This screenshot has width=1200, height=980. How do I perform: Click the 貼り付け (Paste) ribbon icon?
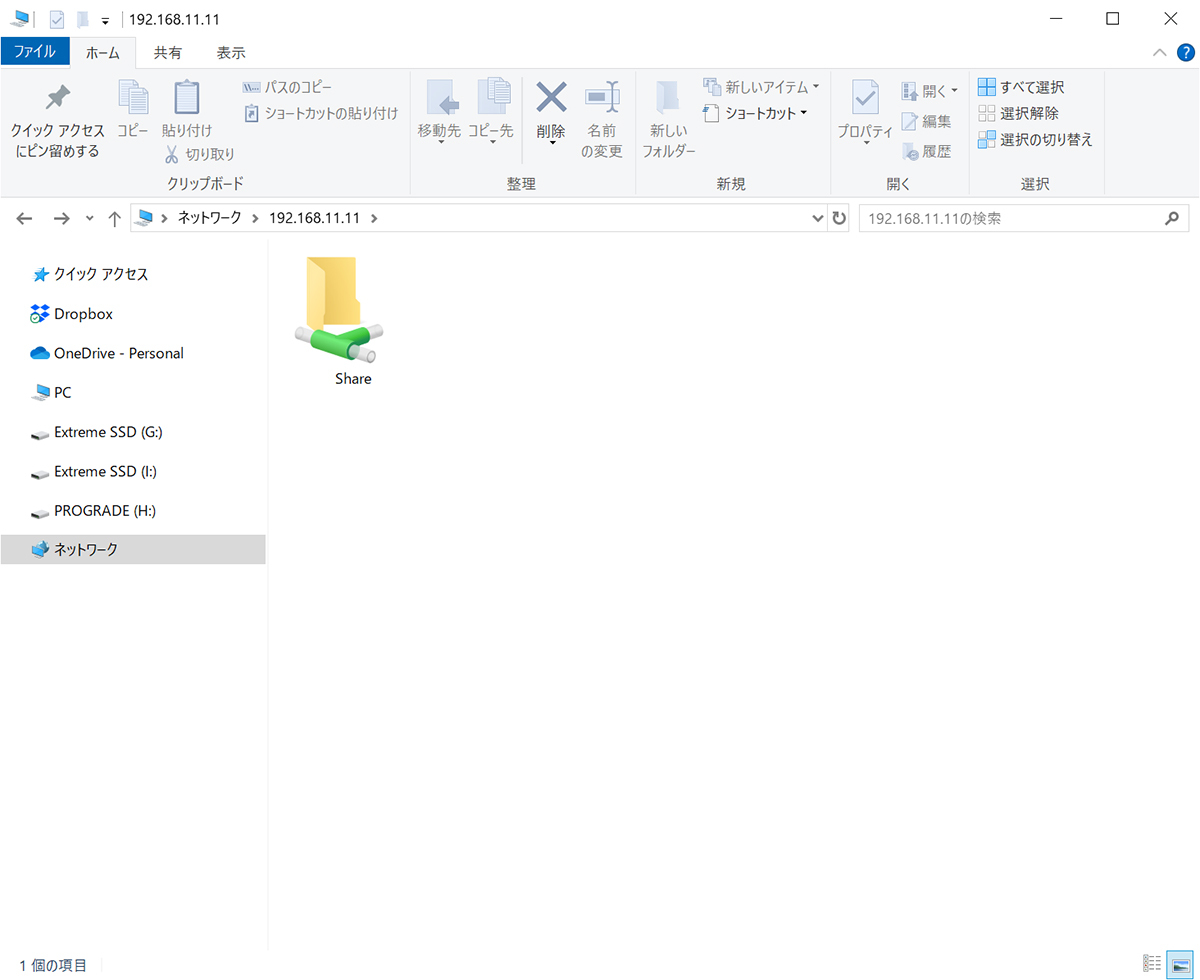tap(187, 108)
